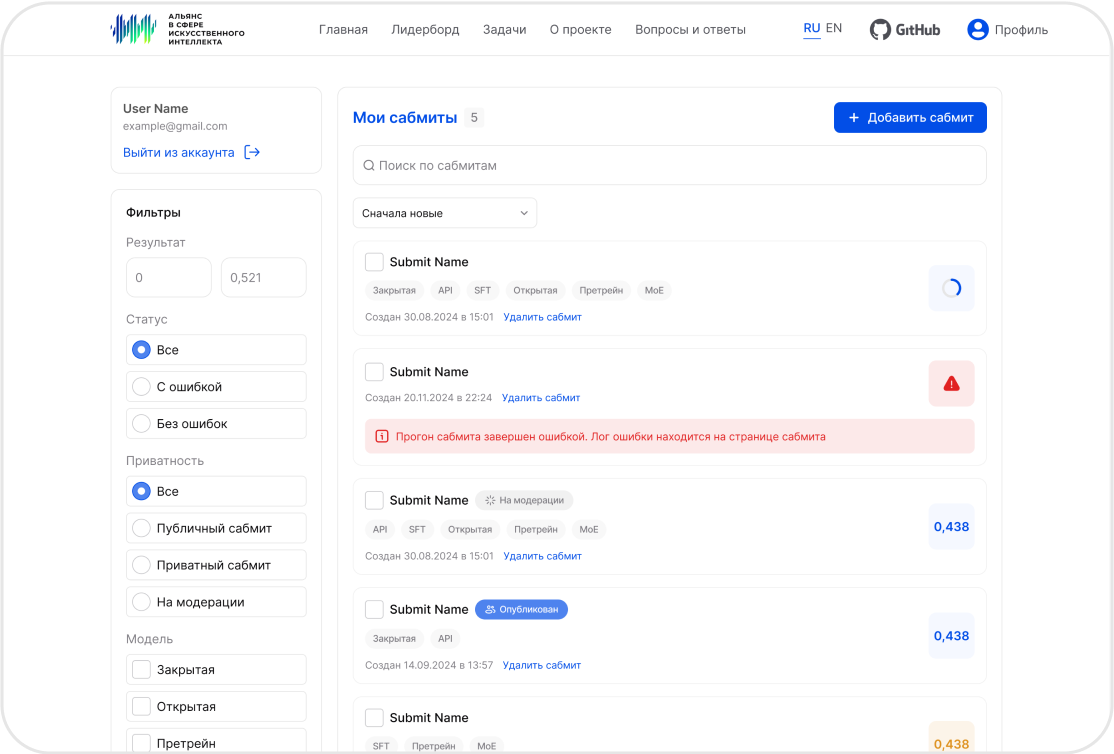
Task: Open the profile avatar icon
Action: point(978,29)
